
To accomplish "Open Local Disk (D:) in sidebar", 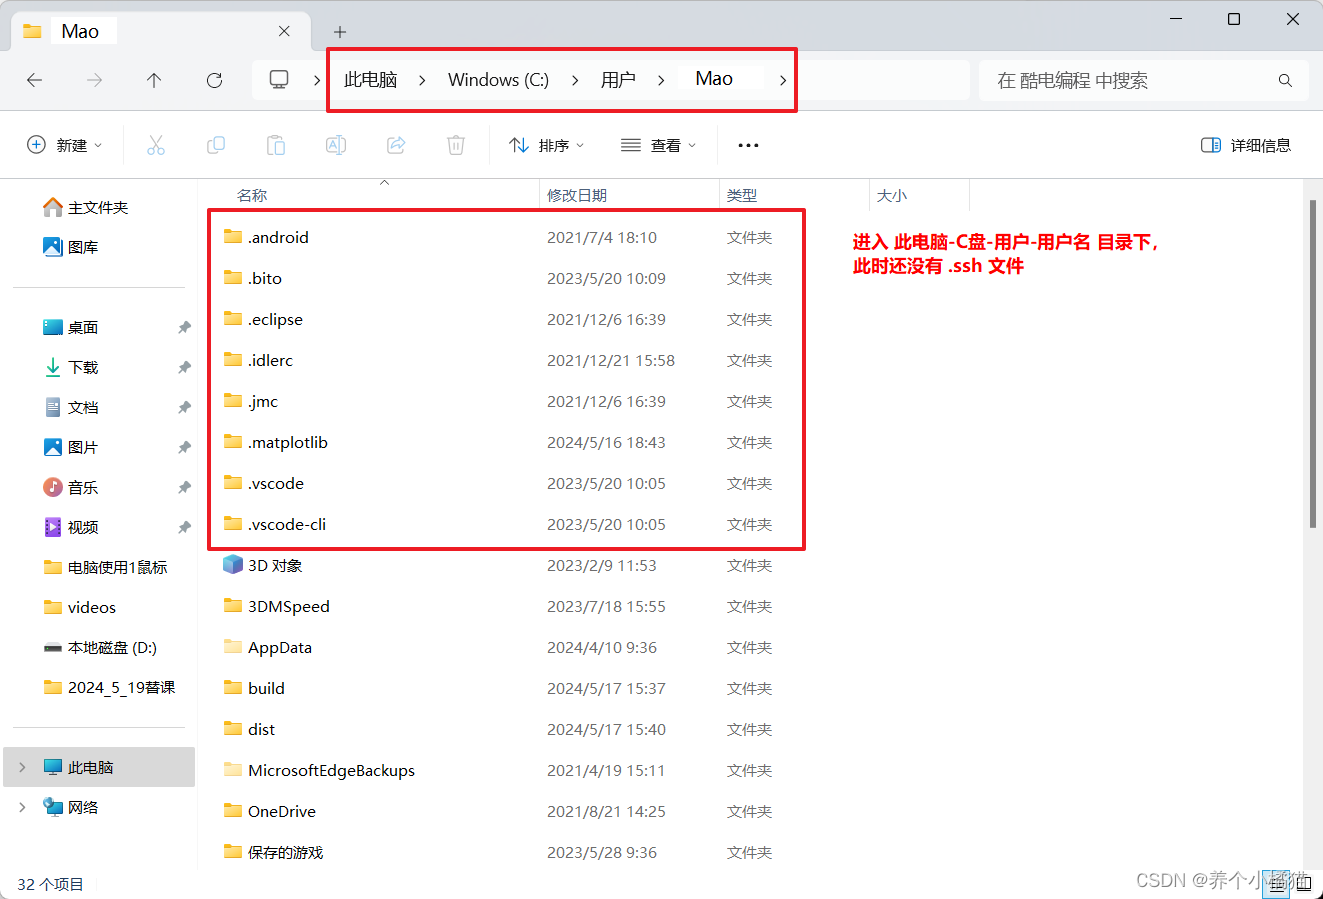I will pyautogui.click(x=100, y=647).
